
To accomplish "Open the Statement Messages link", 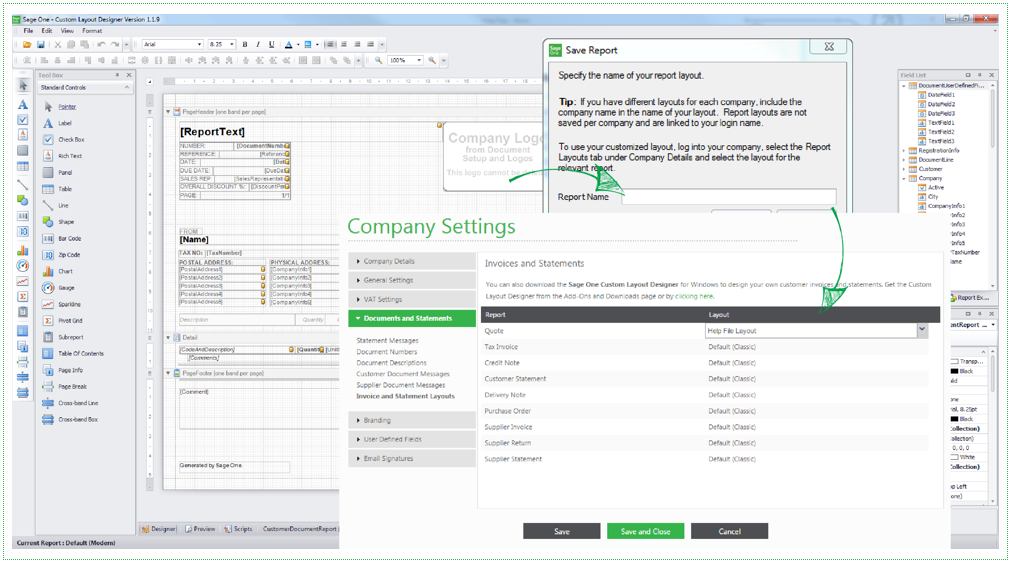I will pos(387,341).
